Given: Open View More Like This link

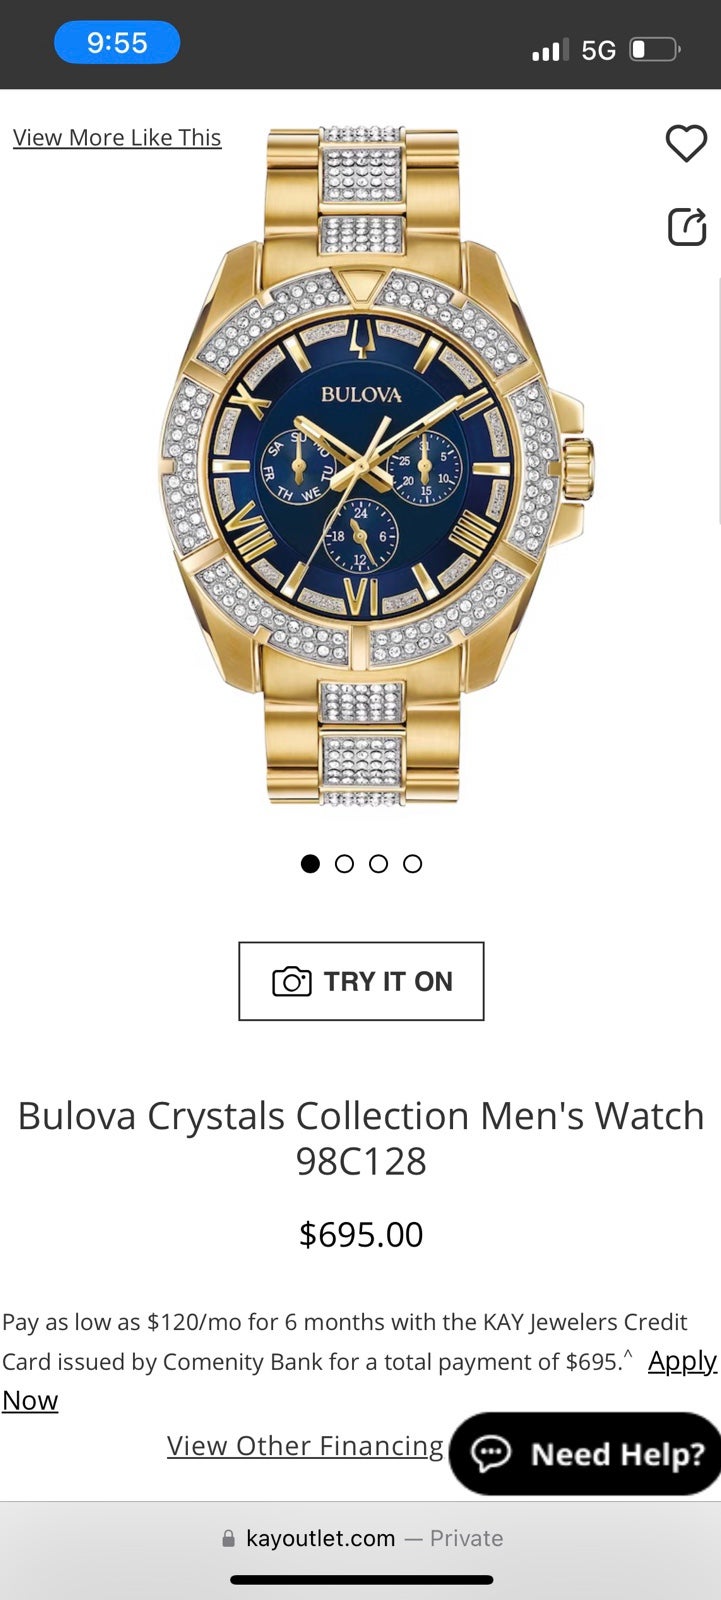Looking at the screenshot, I should click(x=117, y=138).
